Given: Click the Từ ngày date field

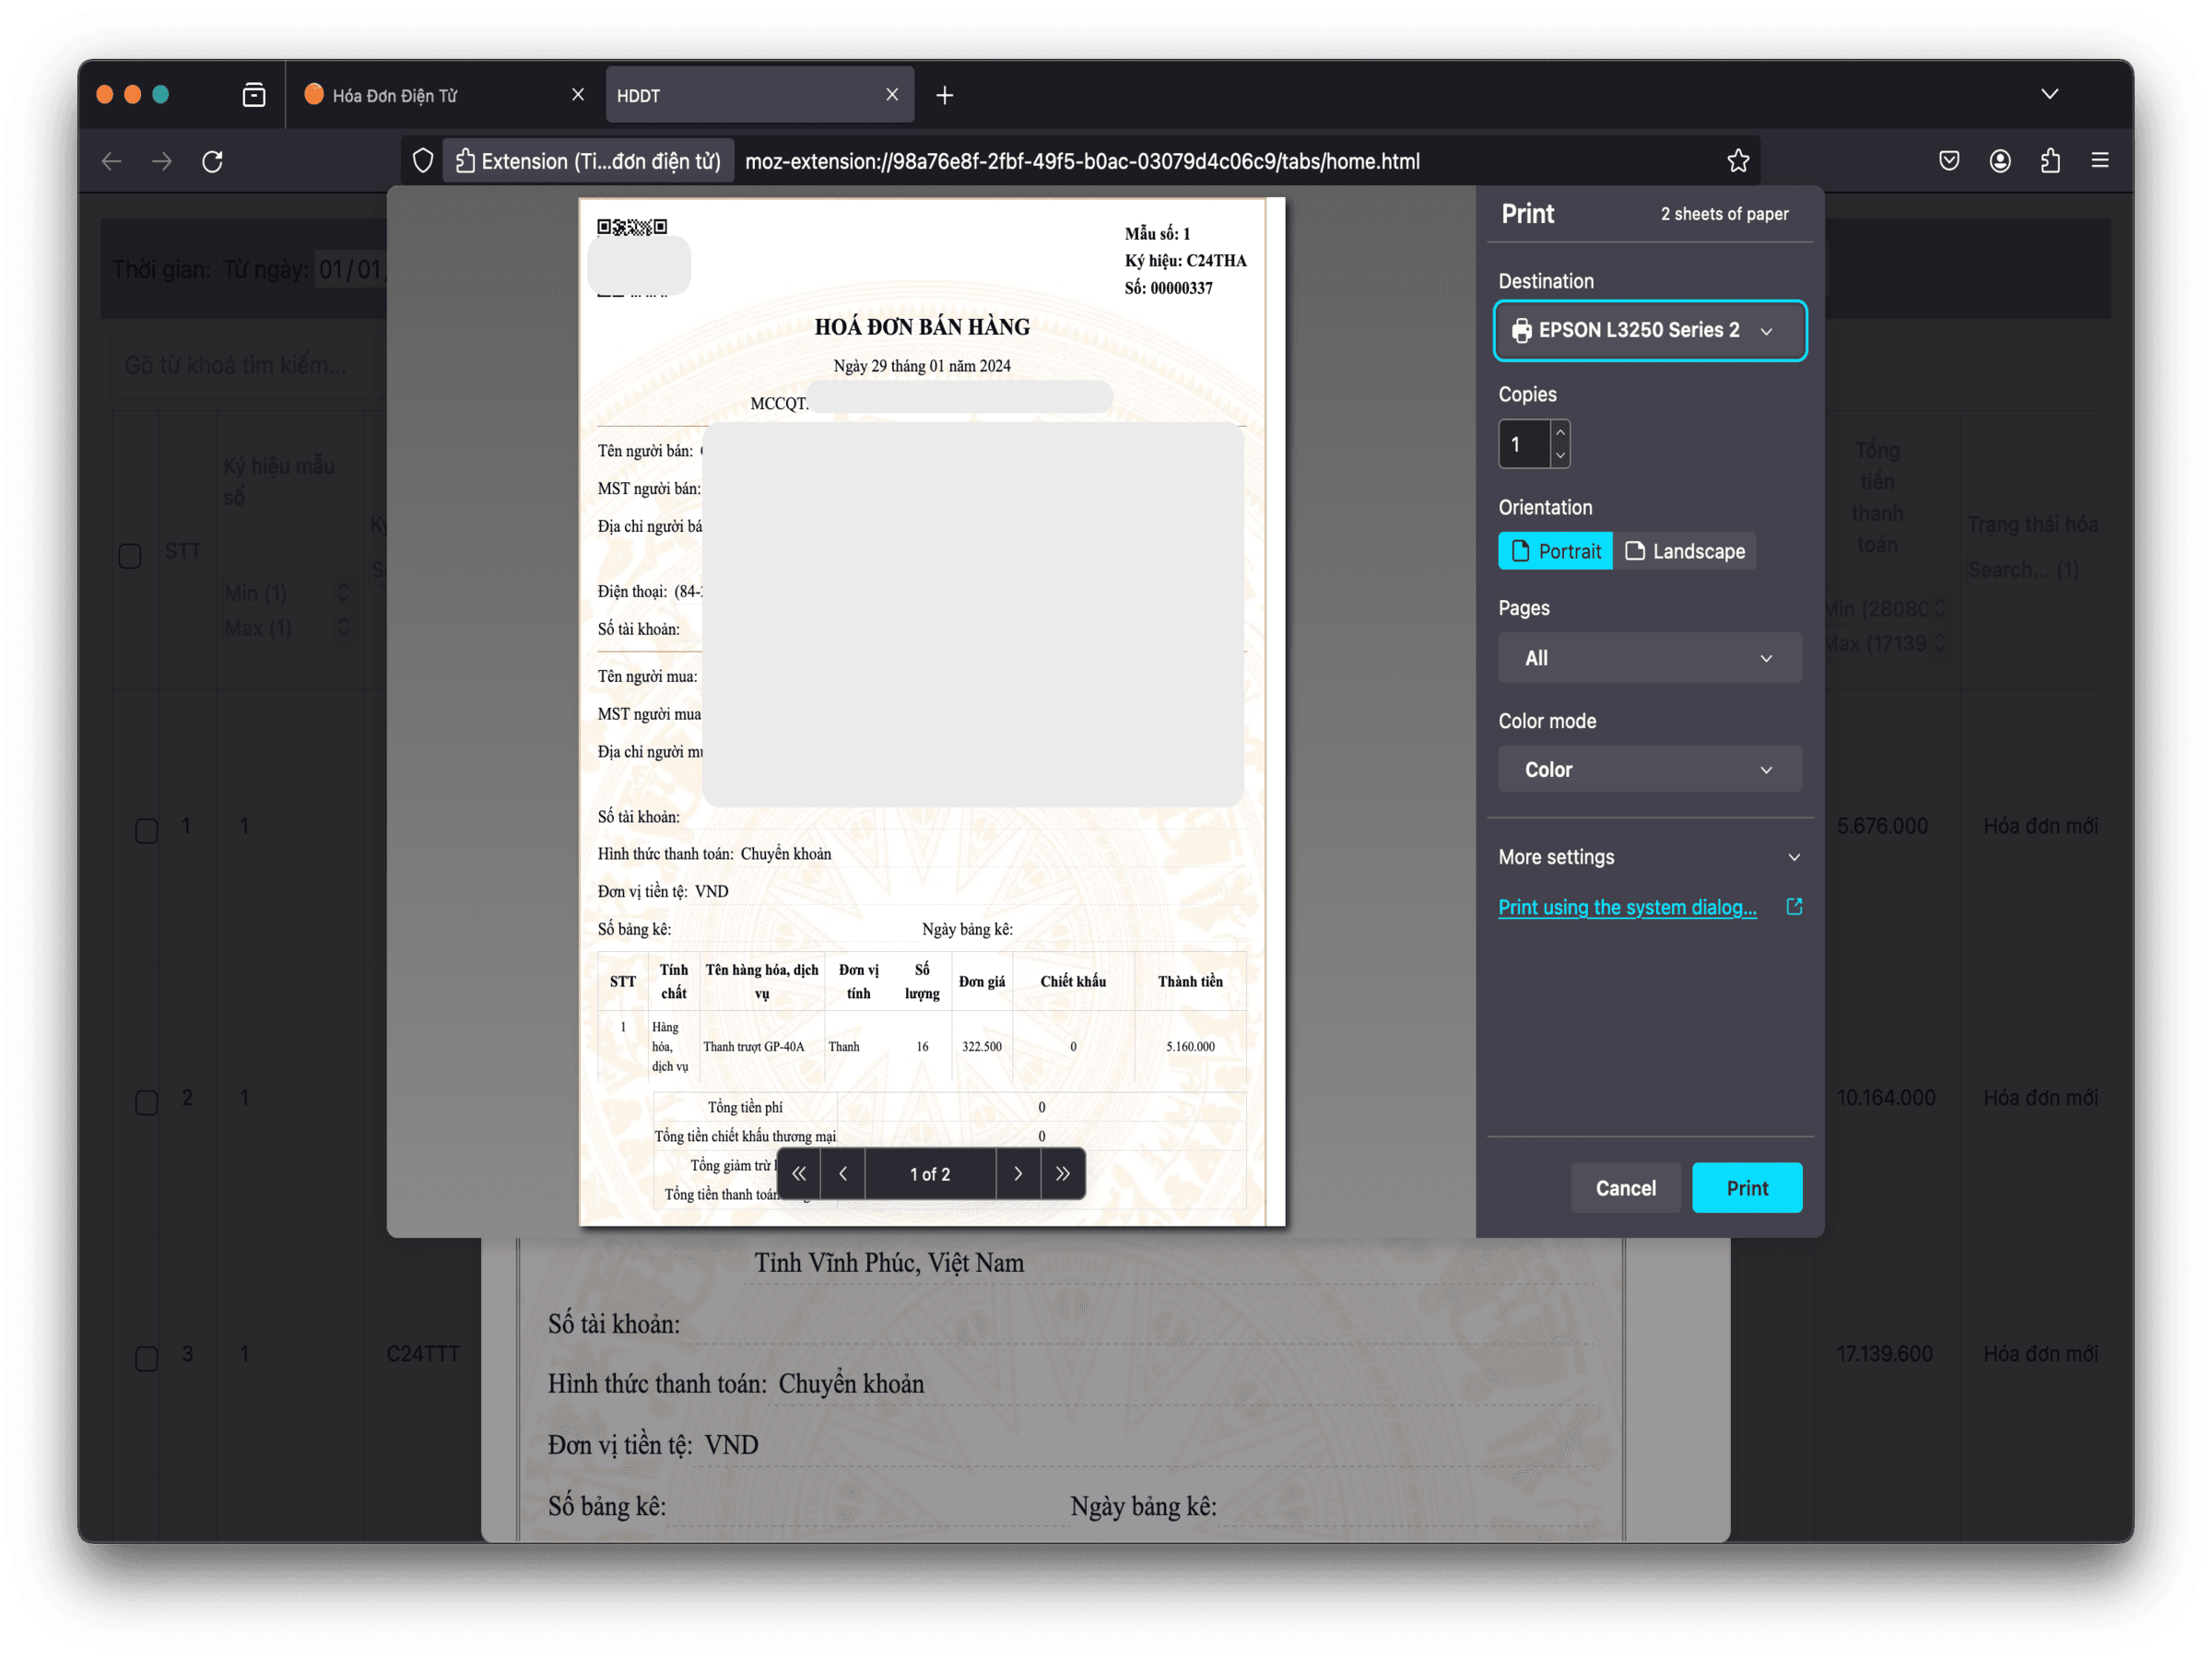Looking at the screenshot, I should pos(350,269).
